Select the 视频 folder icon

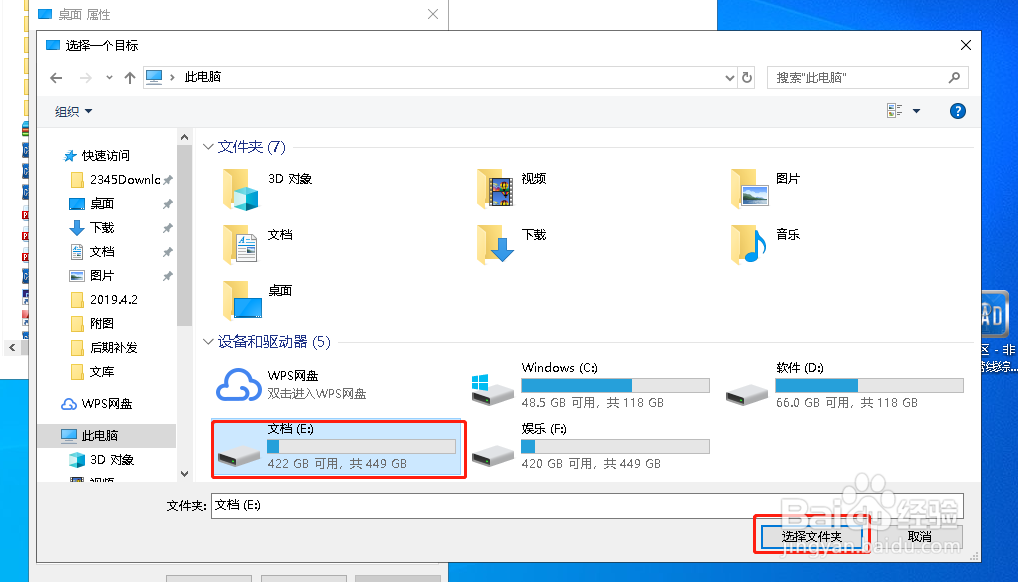coord(495,189)
